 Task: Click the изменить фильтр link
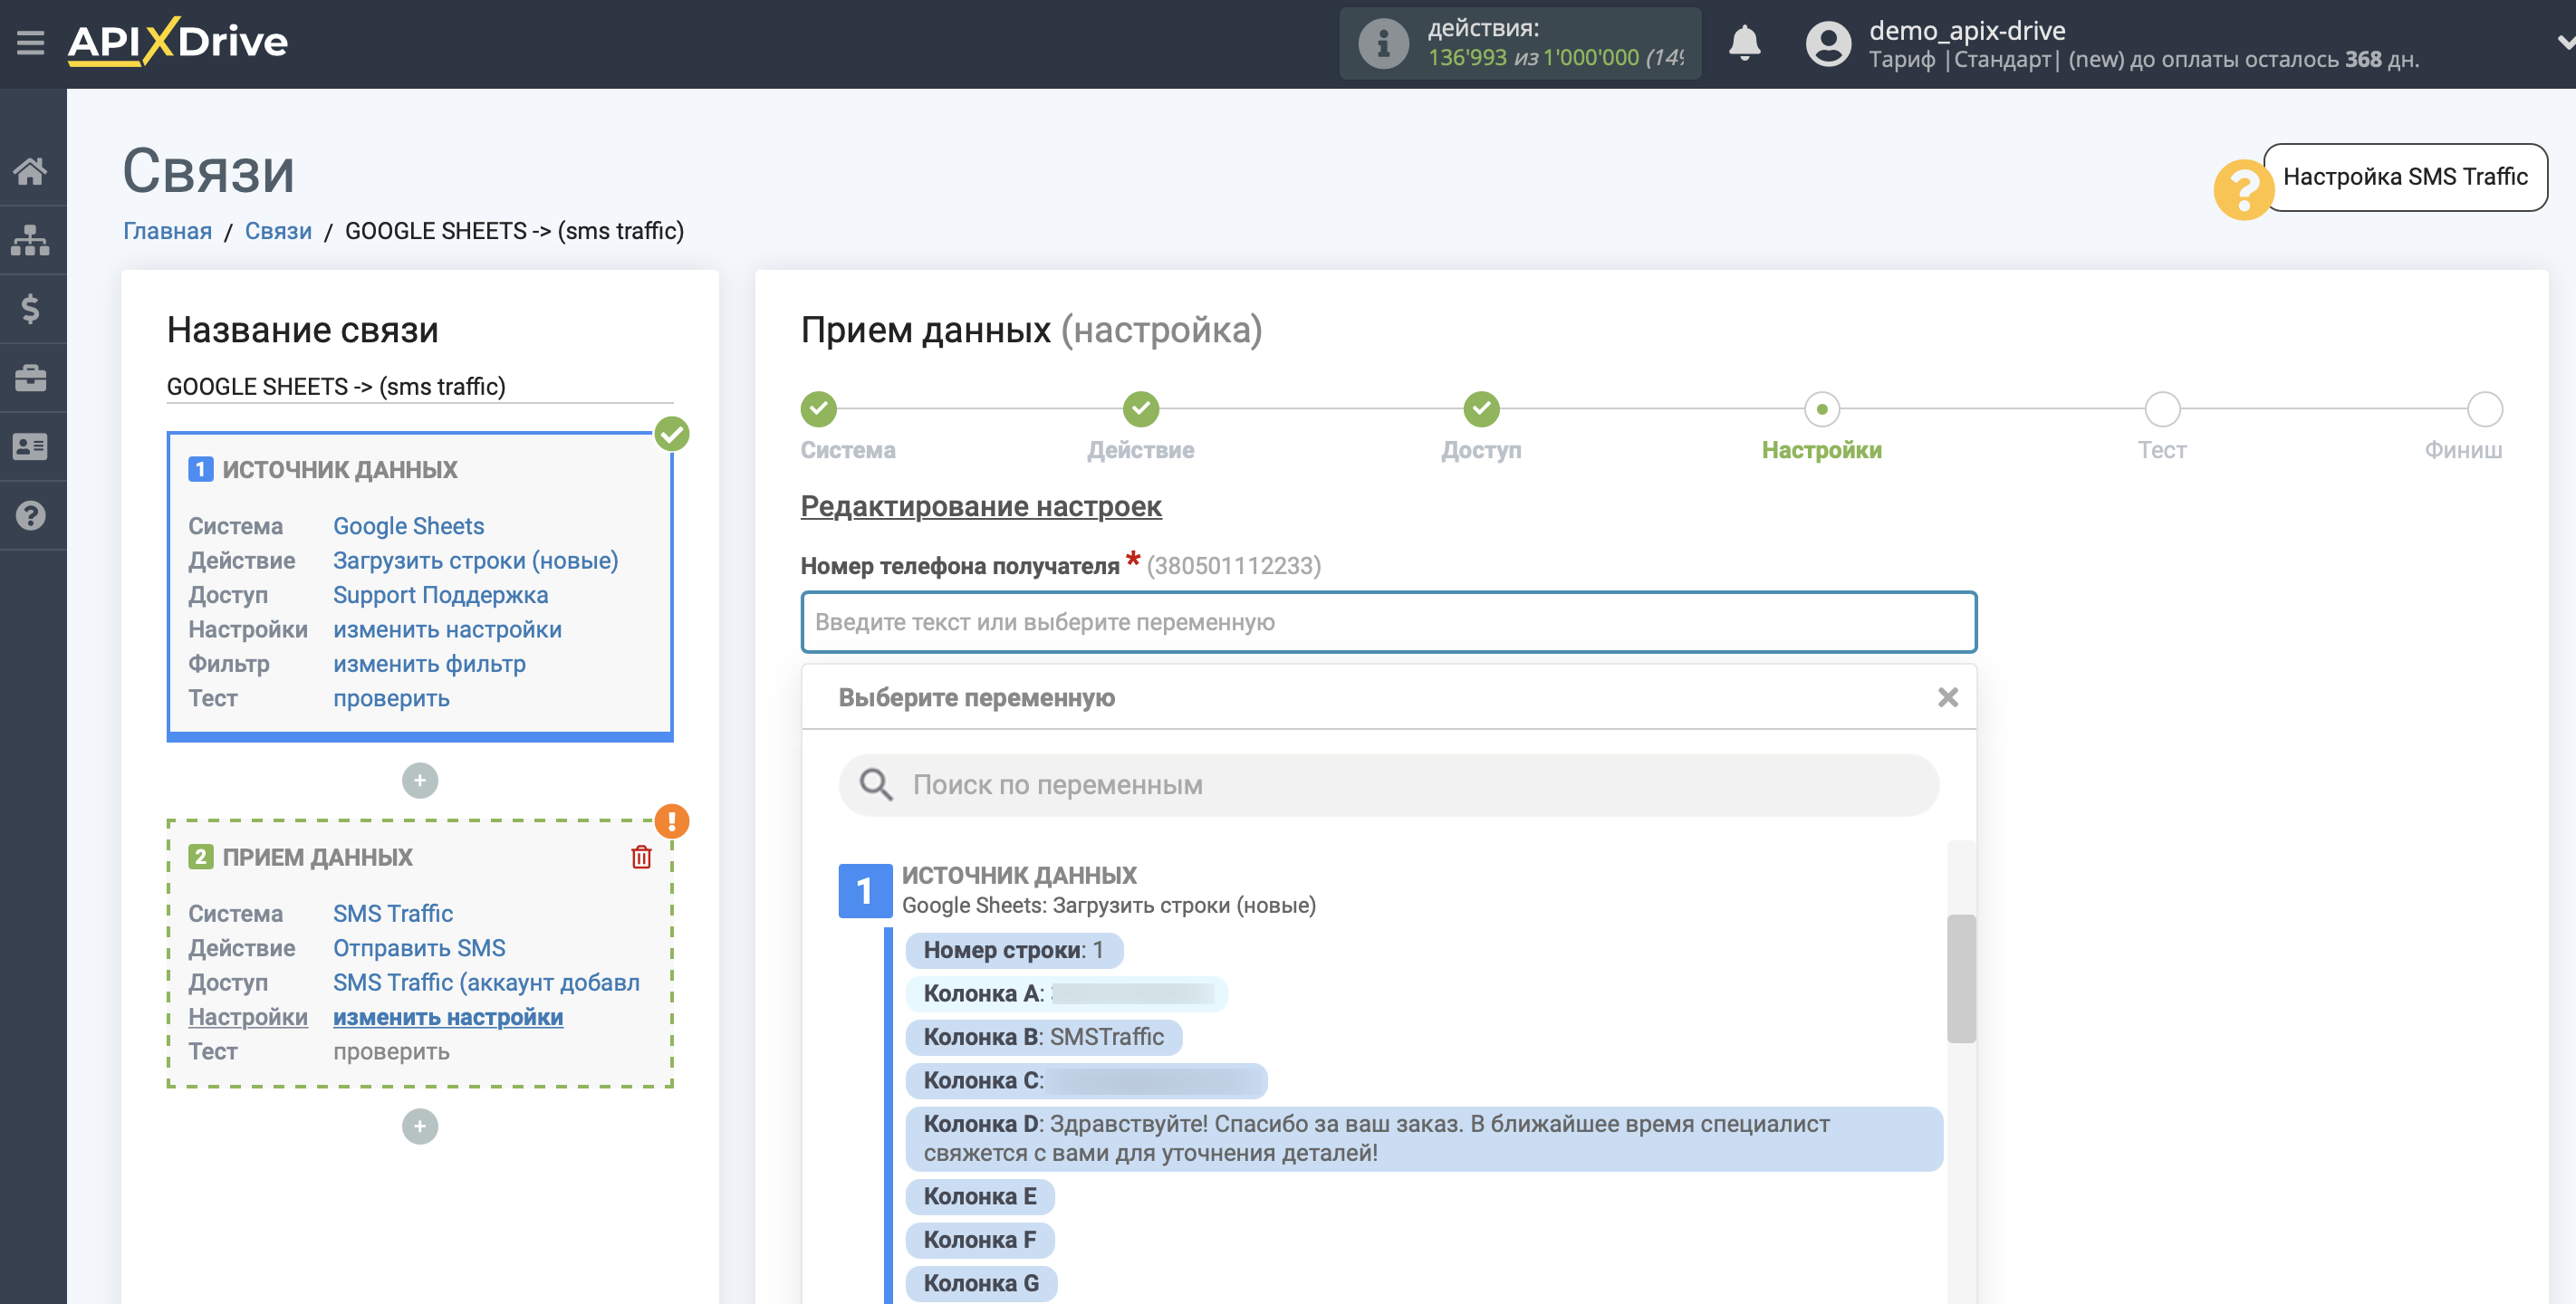pos(429,664)
